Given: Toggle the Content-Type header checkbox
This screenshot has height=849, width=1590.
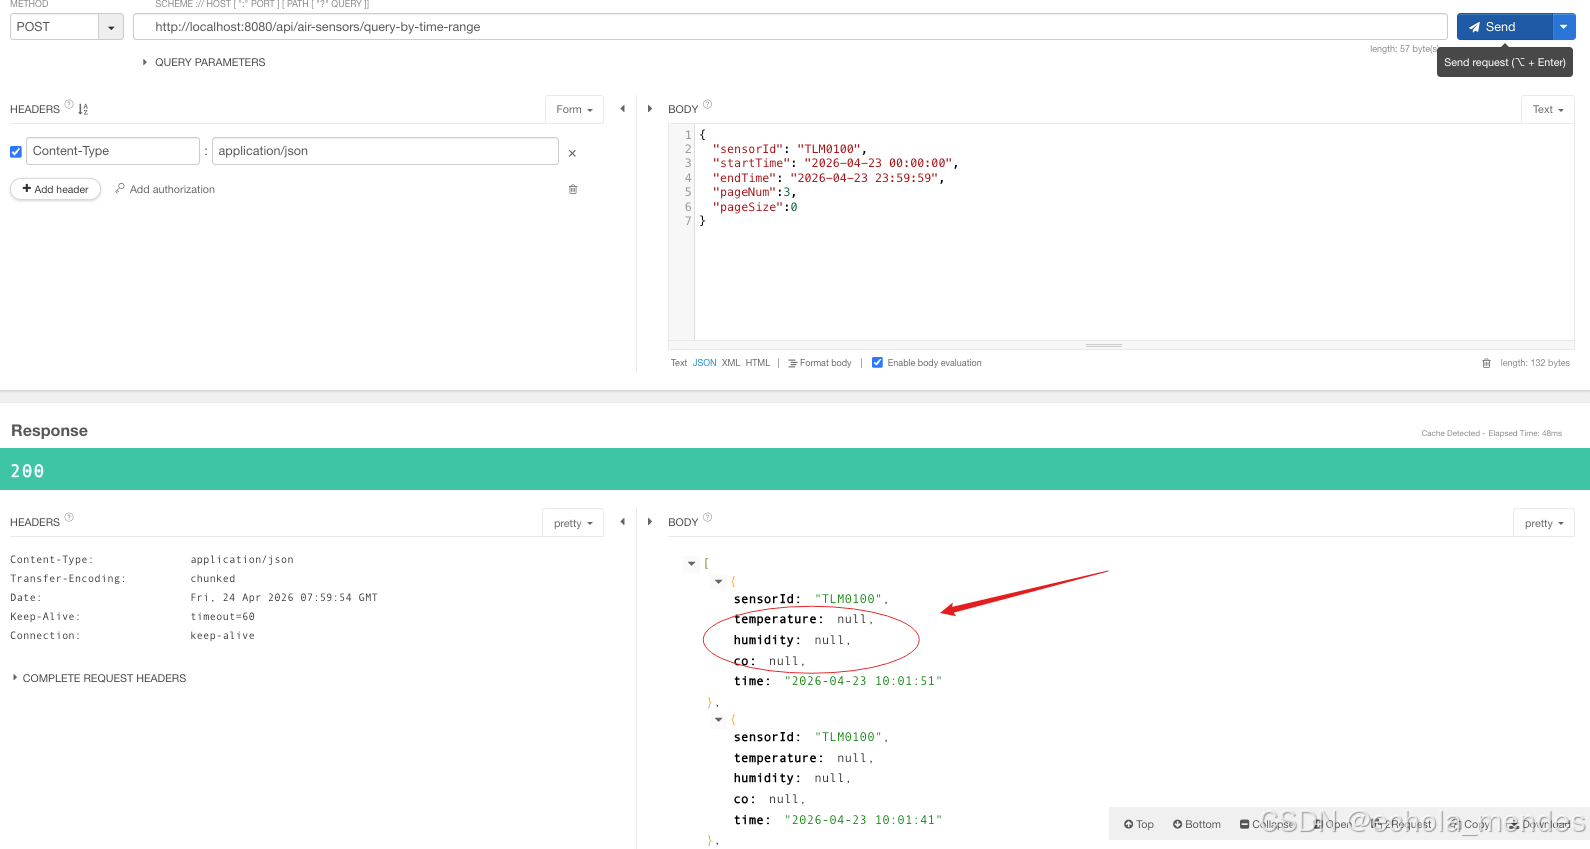Looking at the screenshot, I should tap(16, 152).
